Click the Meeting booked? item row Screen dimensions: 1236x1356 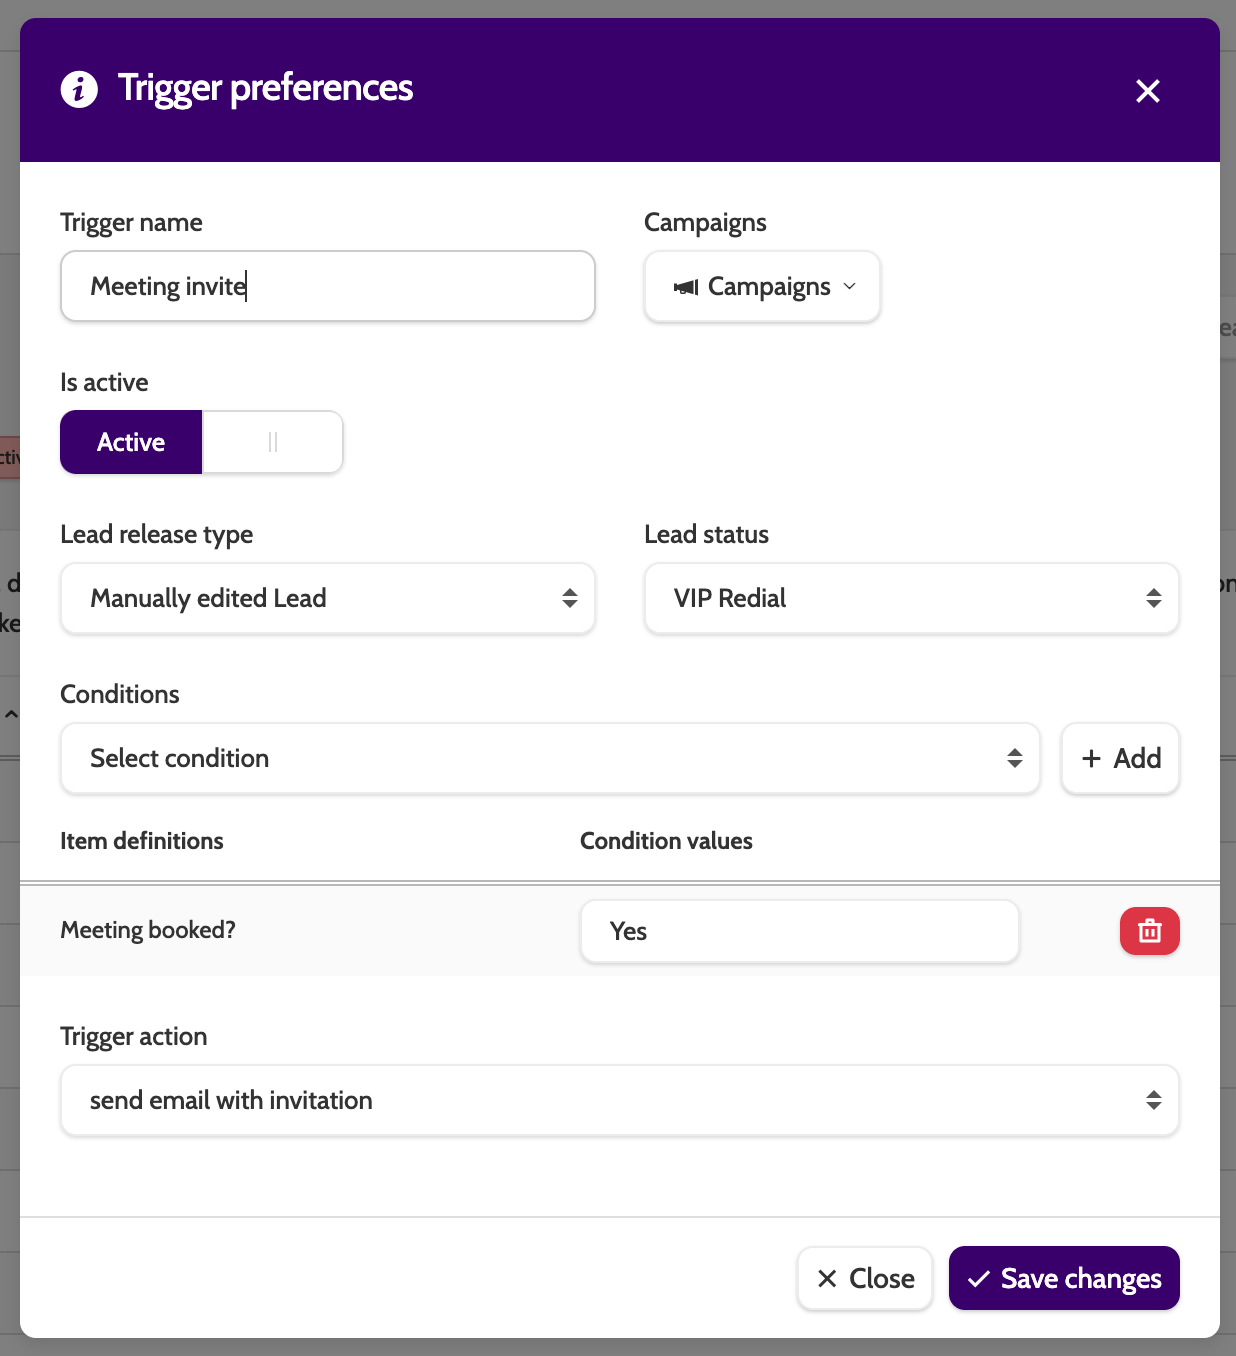tap(148, 930)
